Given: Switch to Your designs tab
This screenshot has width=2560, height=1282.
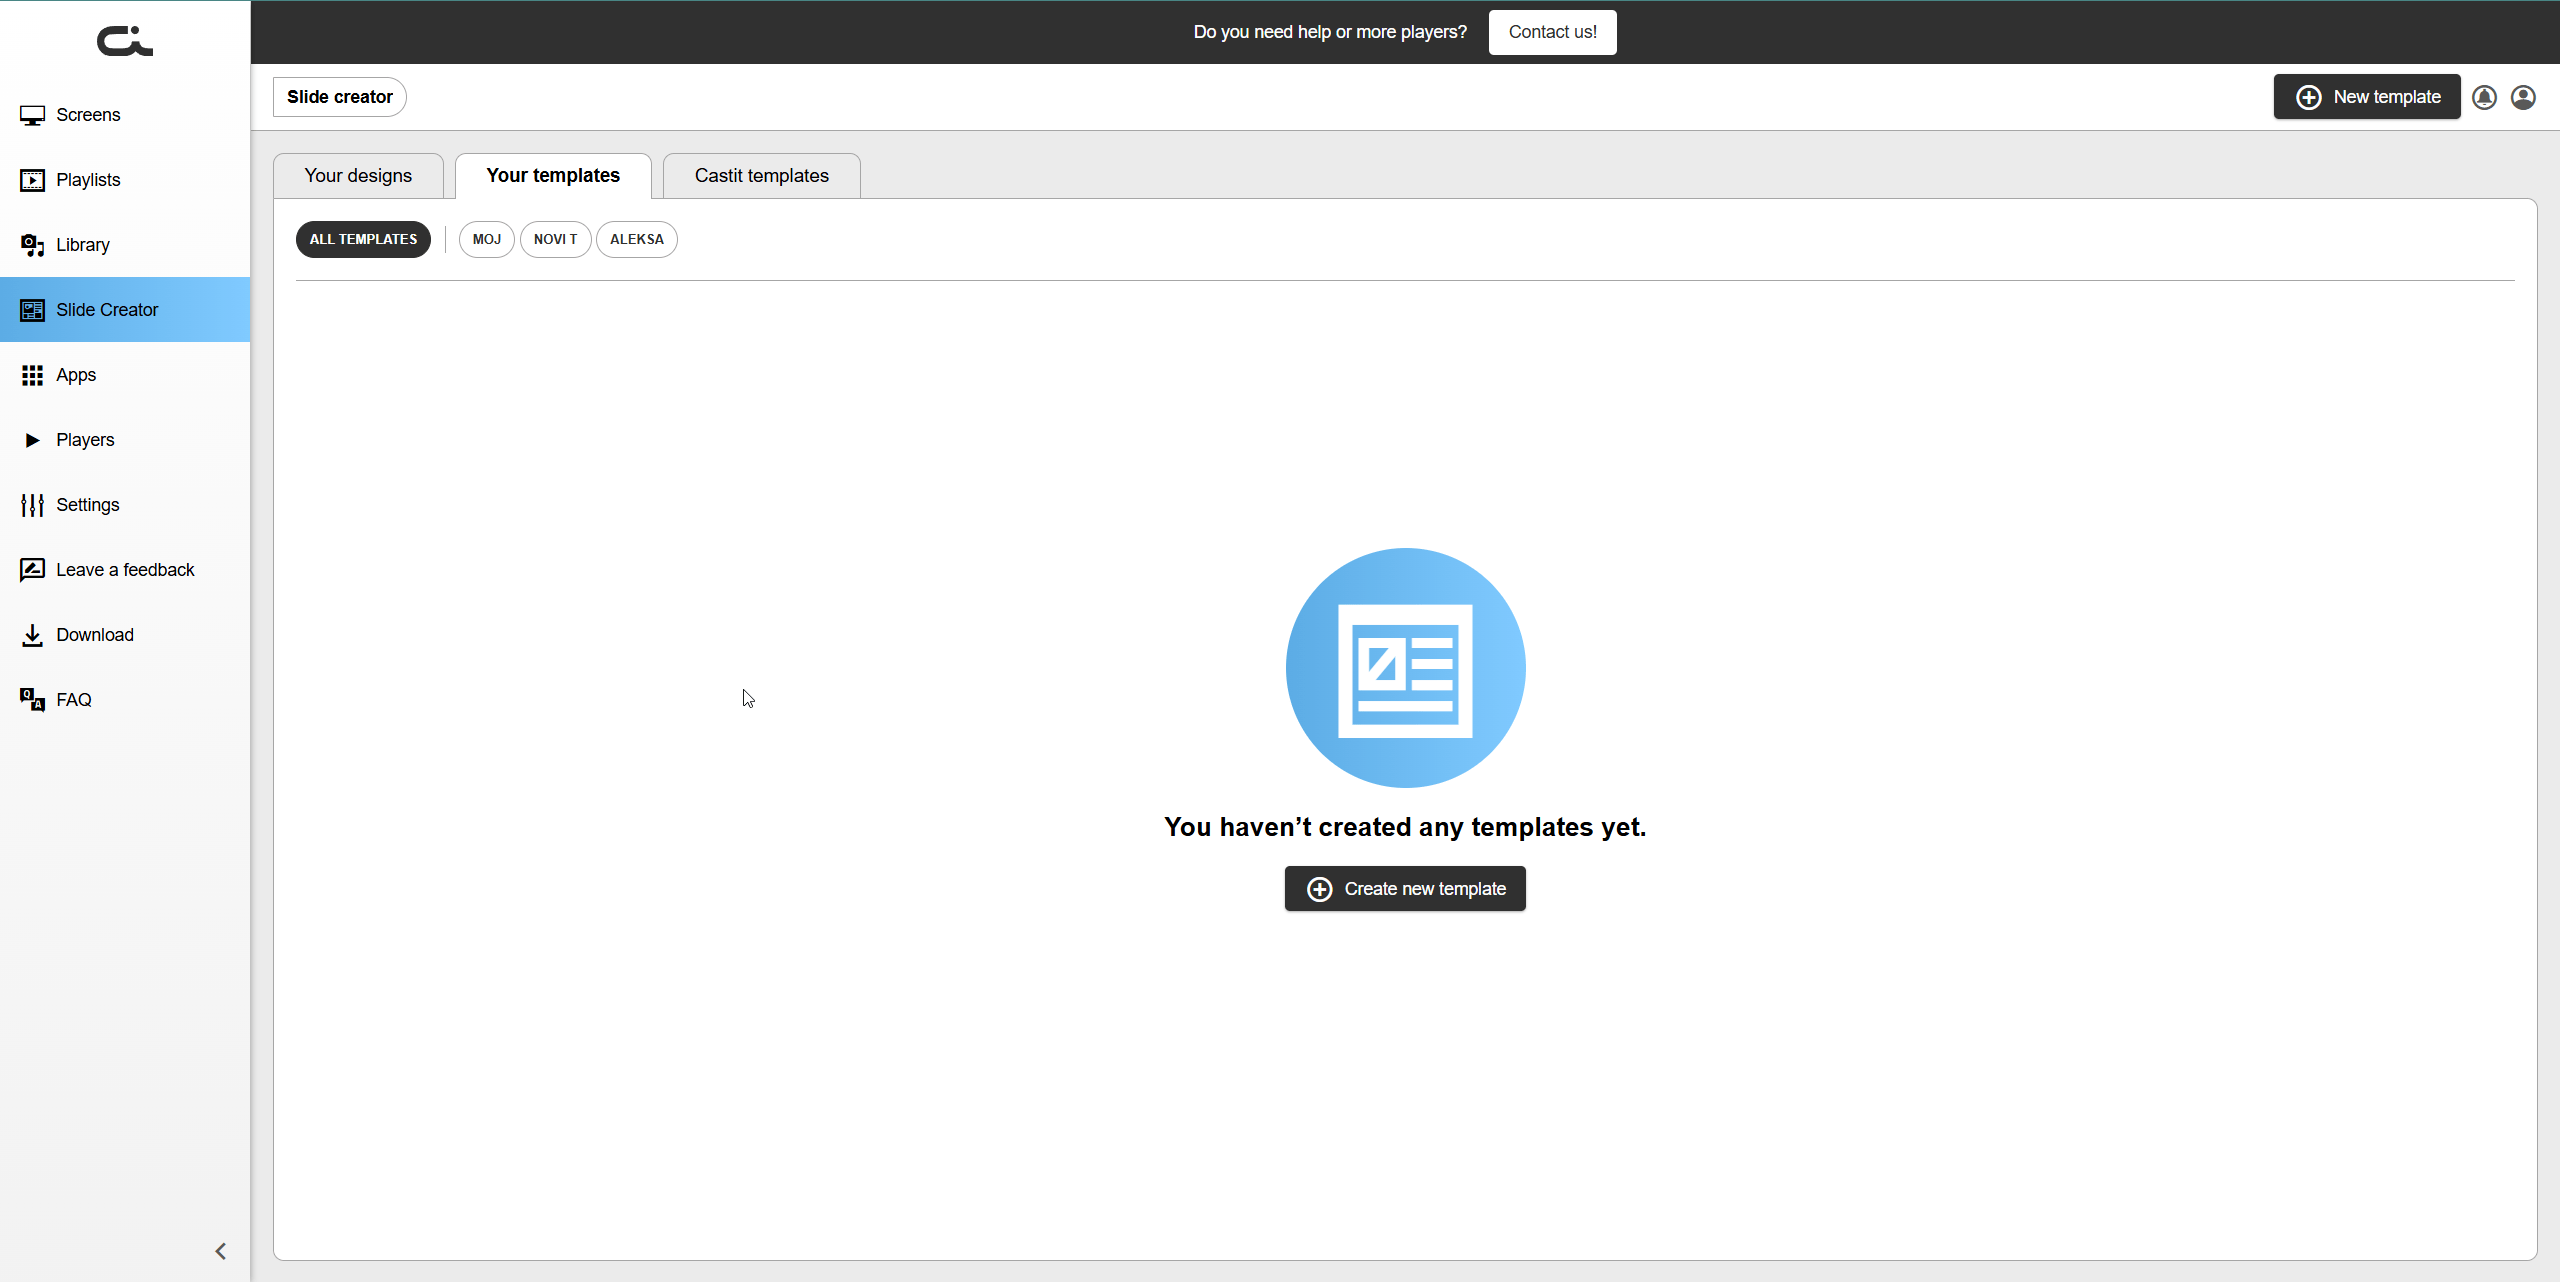Looking at the screenshot, I should coord(358,176).
